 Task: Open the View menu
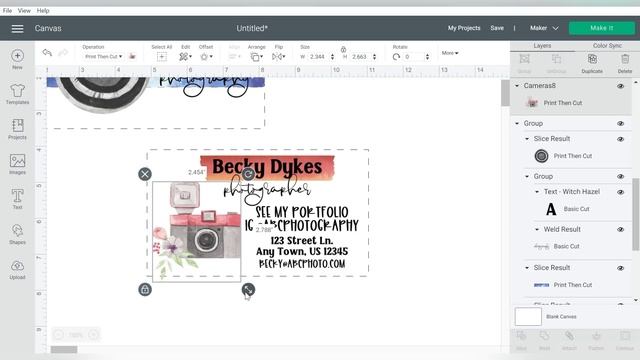pyautogui.click(x=24, y=11)
